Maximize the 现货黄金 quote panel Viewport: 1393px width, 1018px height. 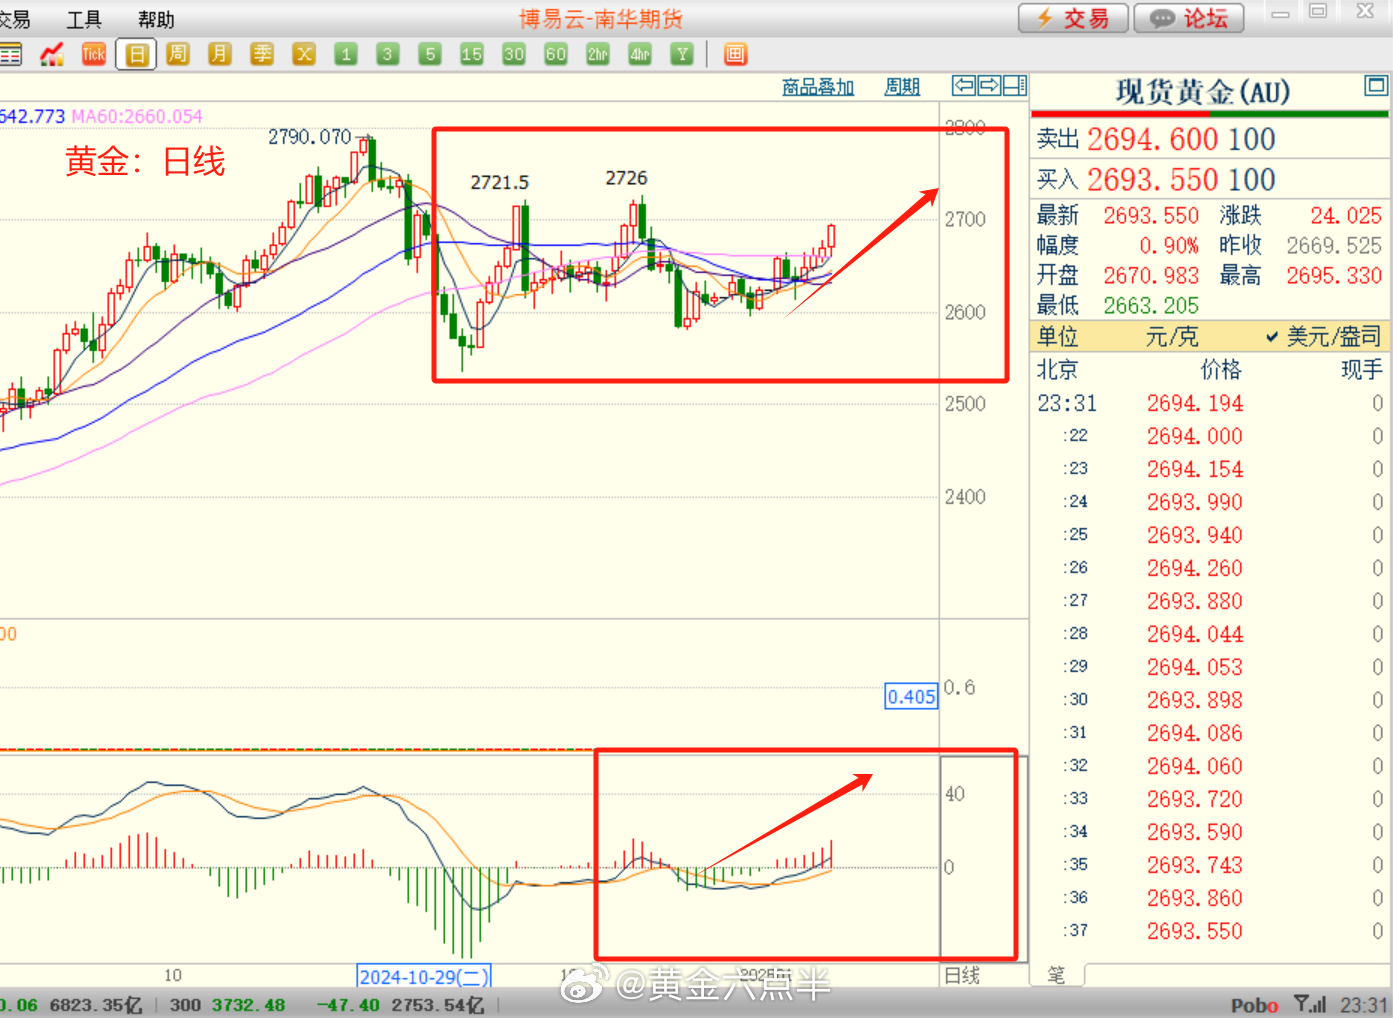click(1377, 86)
